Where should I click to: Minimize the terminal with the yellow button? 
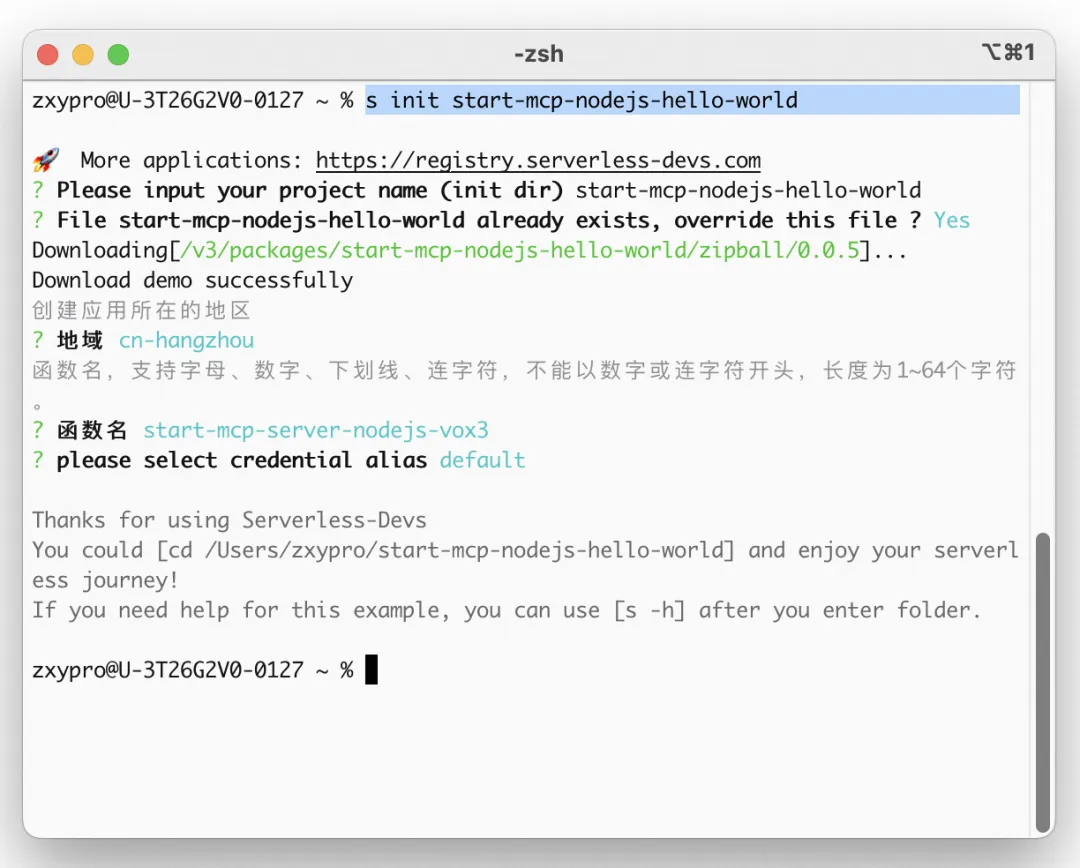tap(83, 54)
